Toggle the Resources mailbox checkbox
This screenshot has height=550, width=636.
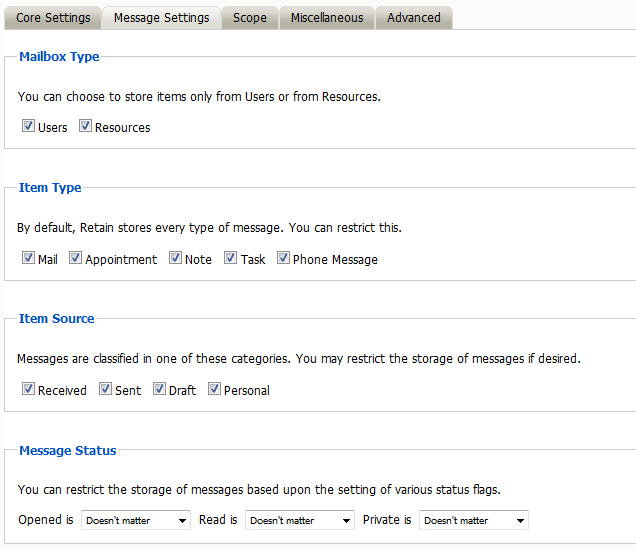pos(86,127)
